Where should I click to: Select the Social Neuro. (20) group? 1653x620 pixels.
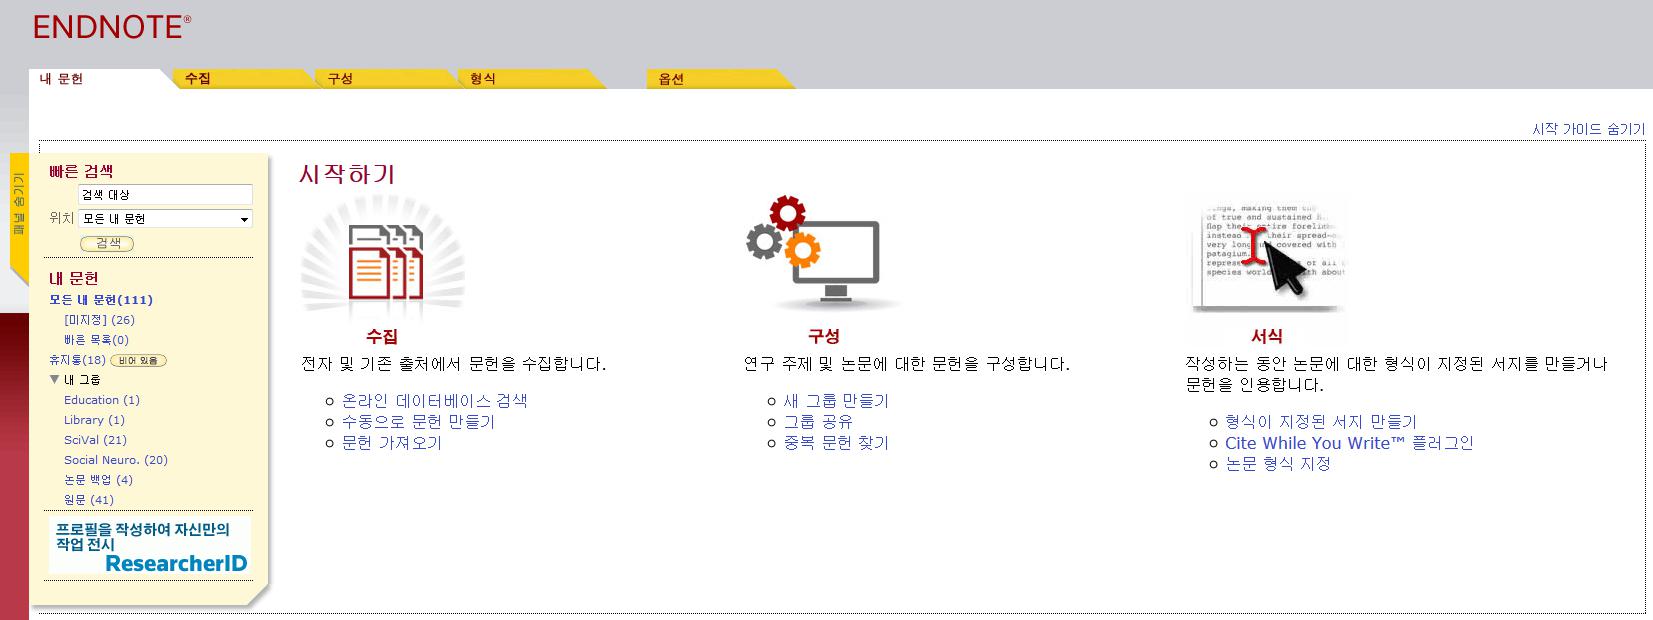coord(116,460)
